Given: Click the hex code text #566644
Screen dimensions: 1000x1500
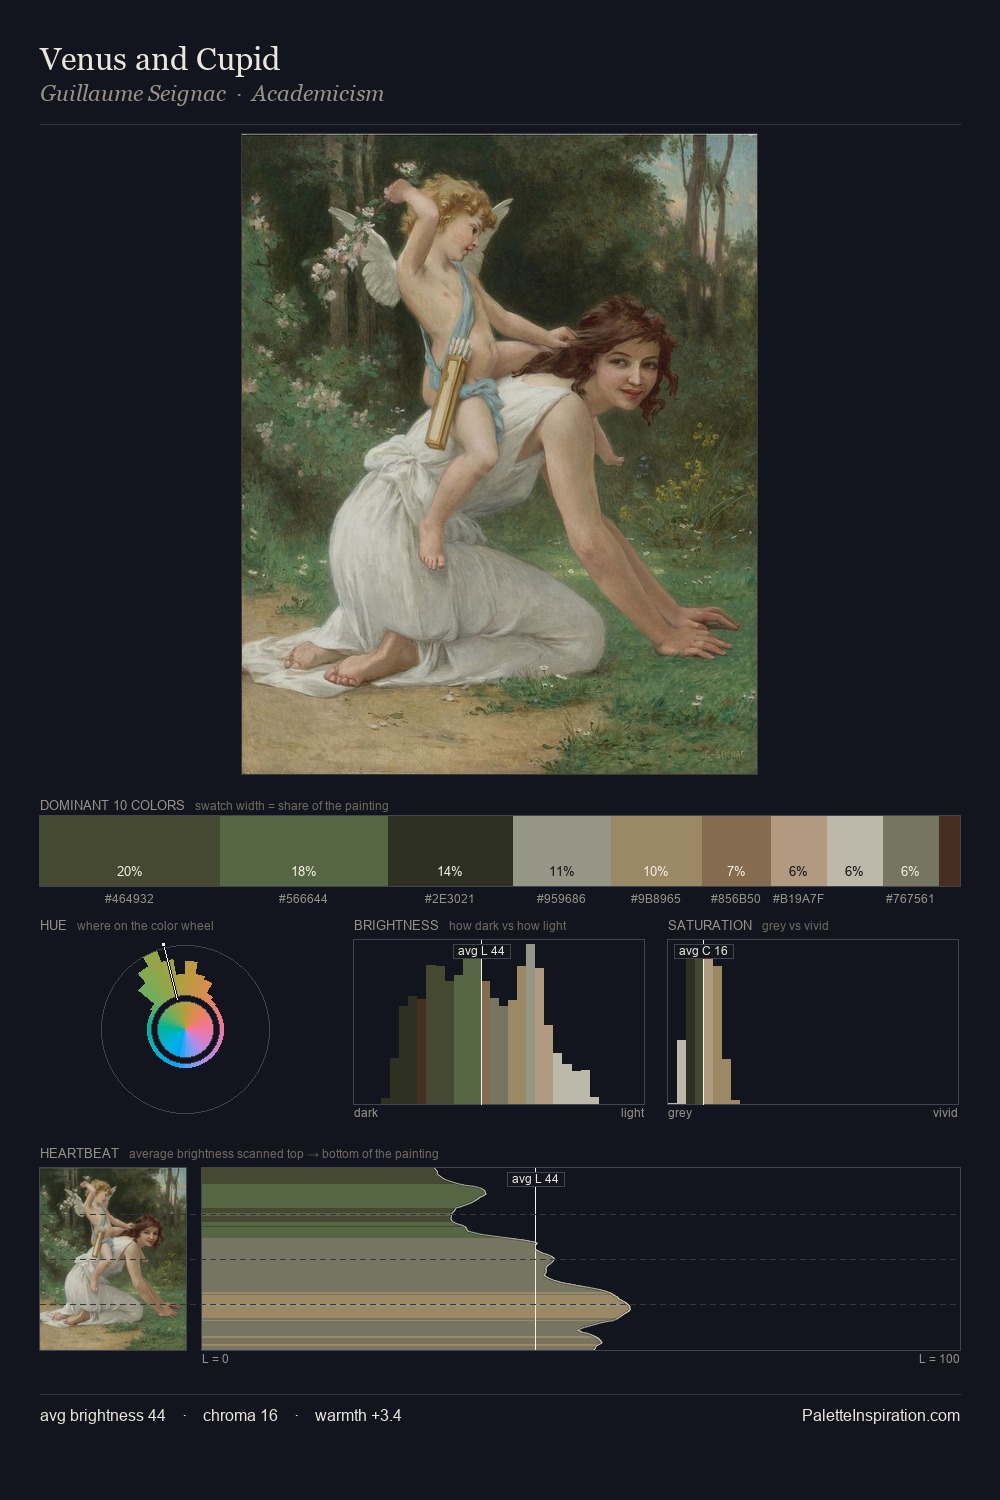Looking at the screenshot, I should point(303,899).
